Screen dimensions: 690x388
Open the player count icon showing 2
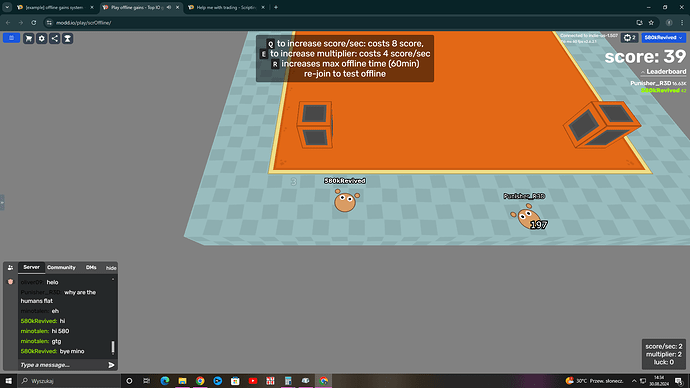629,38
